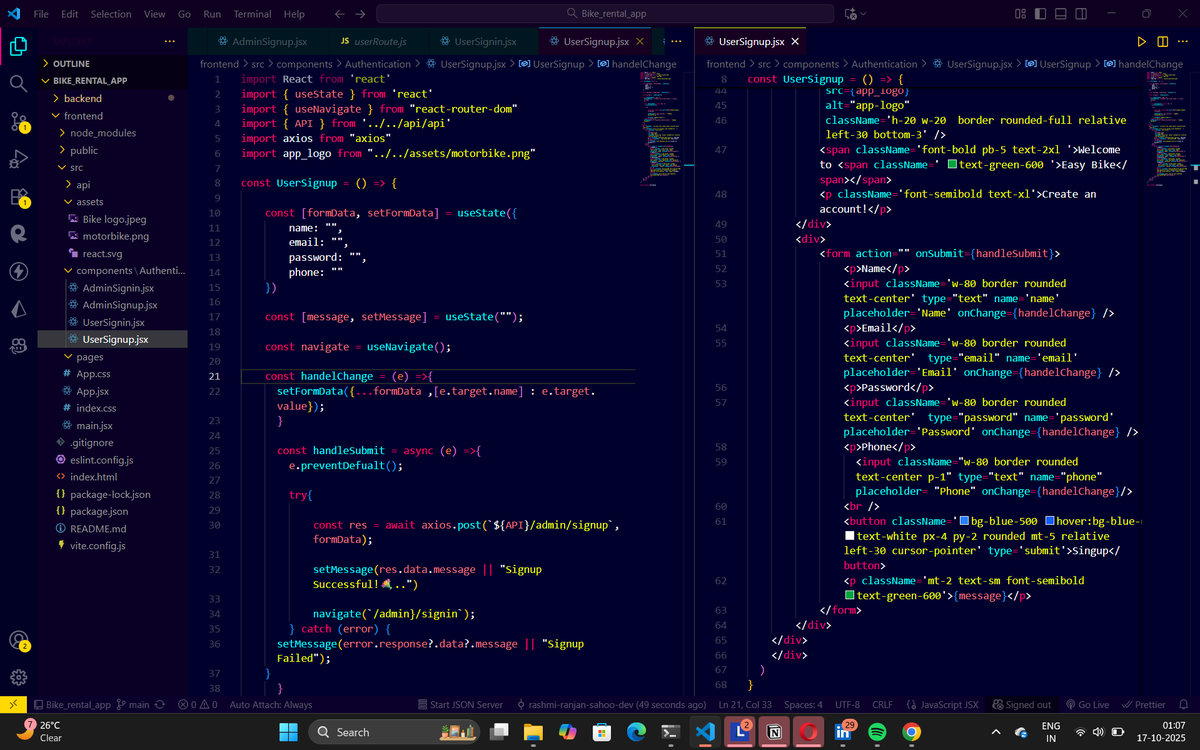The width and height of the screenshot is (1200, 750).
Task: Open the Run and Debug view
Action: 18,158
